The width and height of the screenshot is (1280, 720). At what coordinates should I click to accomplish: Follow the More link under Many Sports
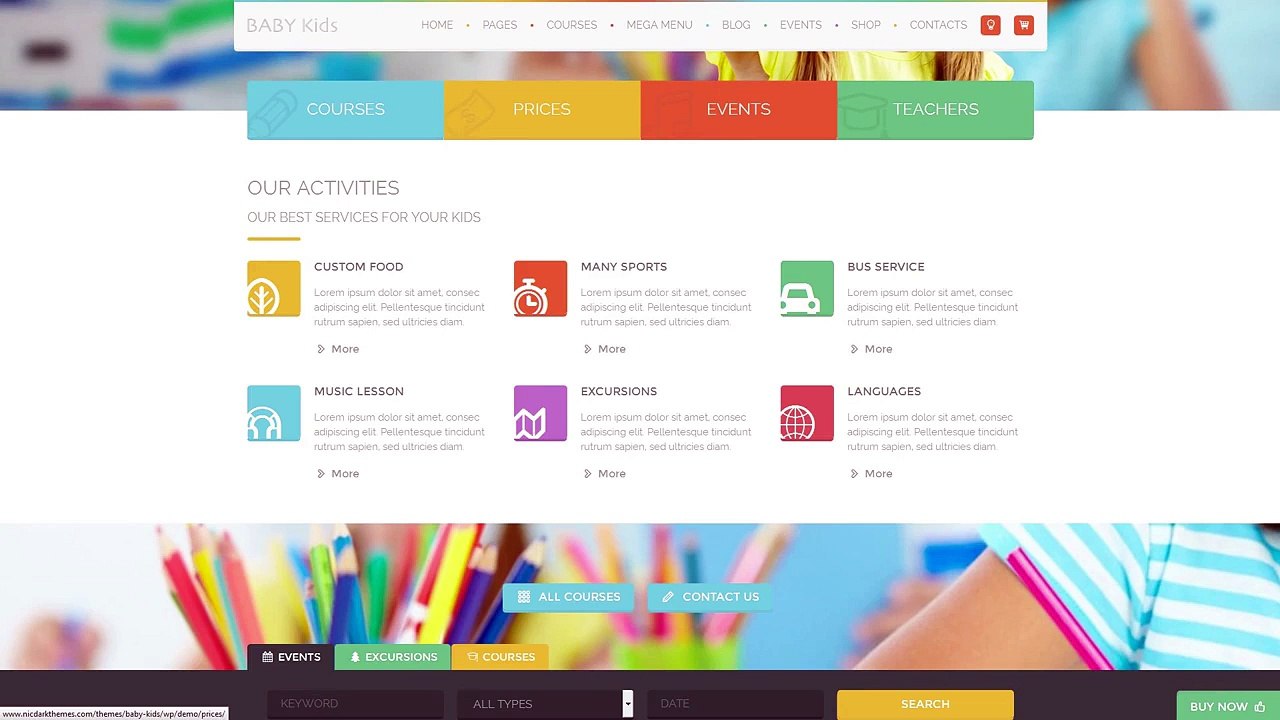click(605, 349)
